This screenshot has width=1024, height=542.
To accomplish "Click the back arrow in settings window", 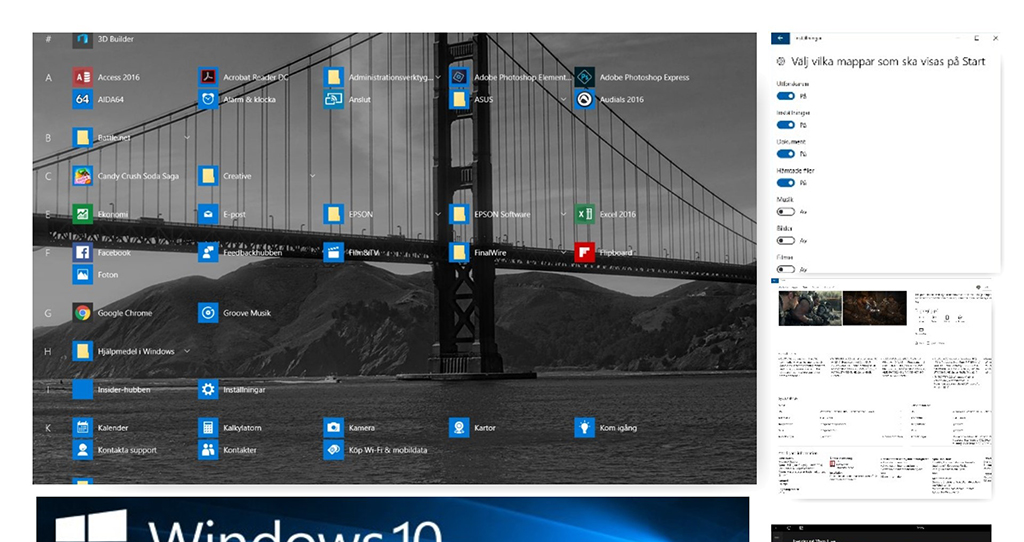I will (x=780, y=39).
